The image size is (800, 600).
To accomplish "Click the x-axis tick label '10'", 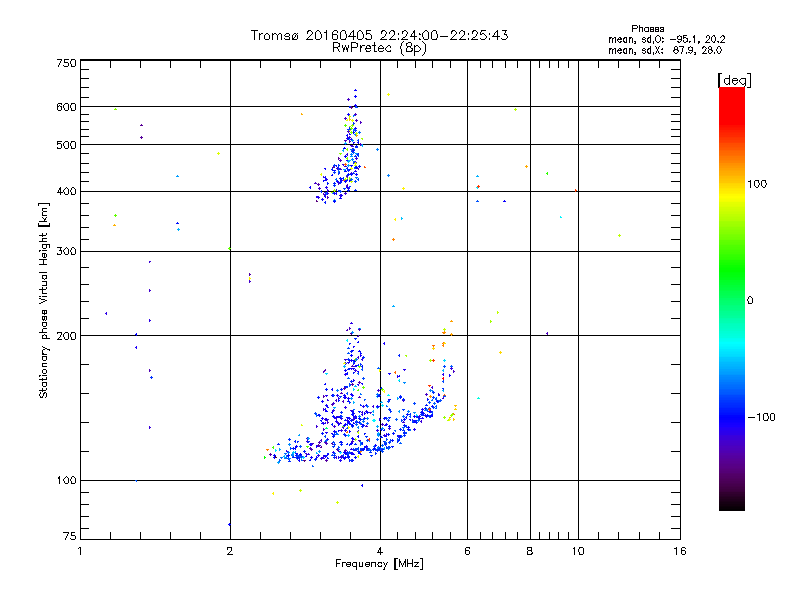I will click(578, 551).
